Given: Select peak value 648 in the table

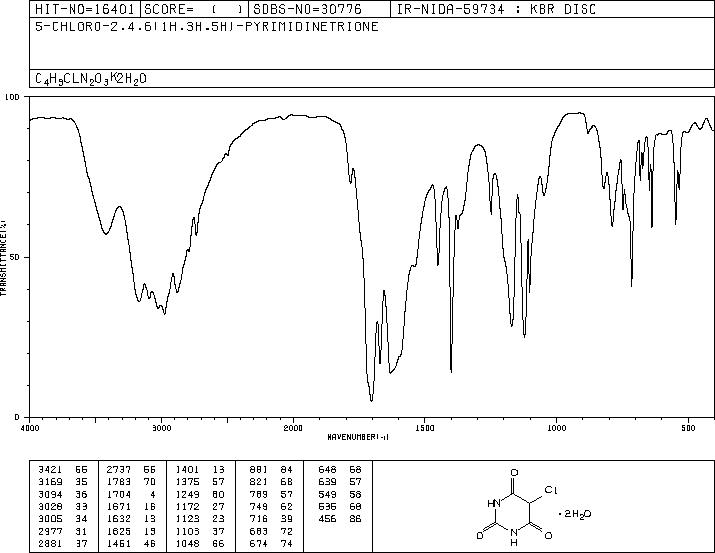Looking at the screenshot, I should (327, 470).
